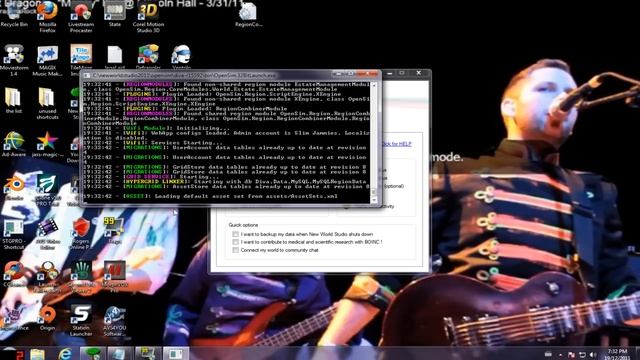Maximize the New World Studio window
This screenshot has height=360, width=640.
[402, 73]
